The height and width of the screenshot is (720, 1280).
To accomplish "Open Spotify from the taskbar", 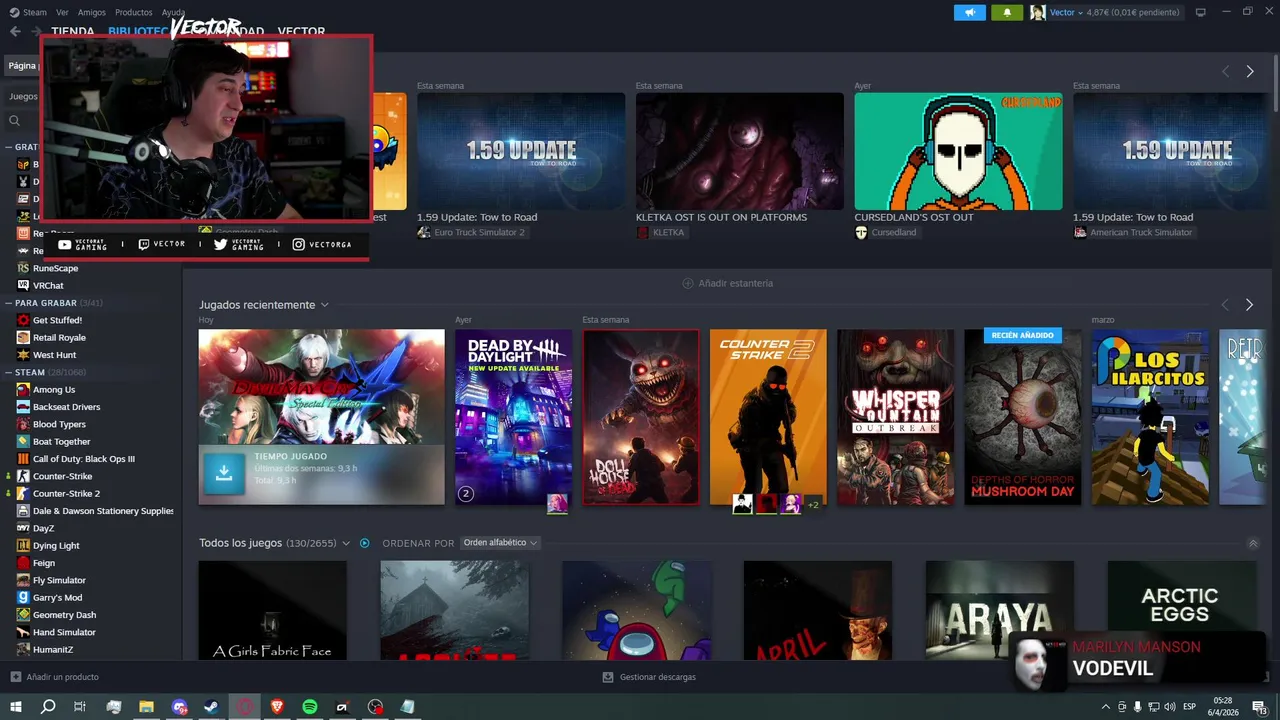I will point(310,707).
